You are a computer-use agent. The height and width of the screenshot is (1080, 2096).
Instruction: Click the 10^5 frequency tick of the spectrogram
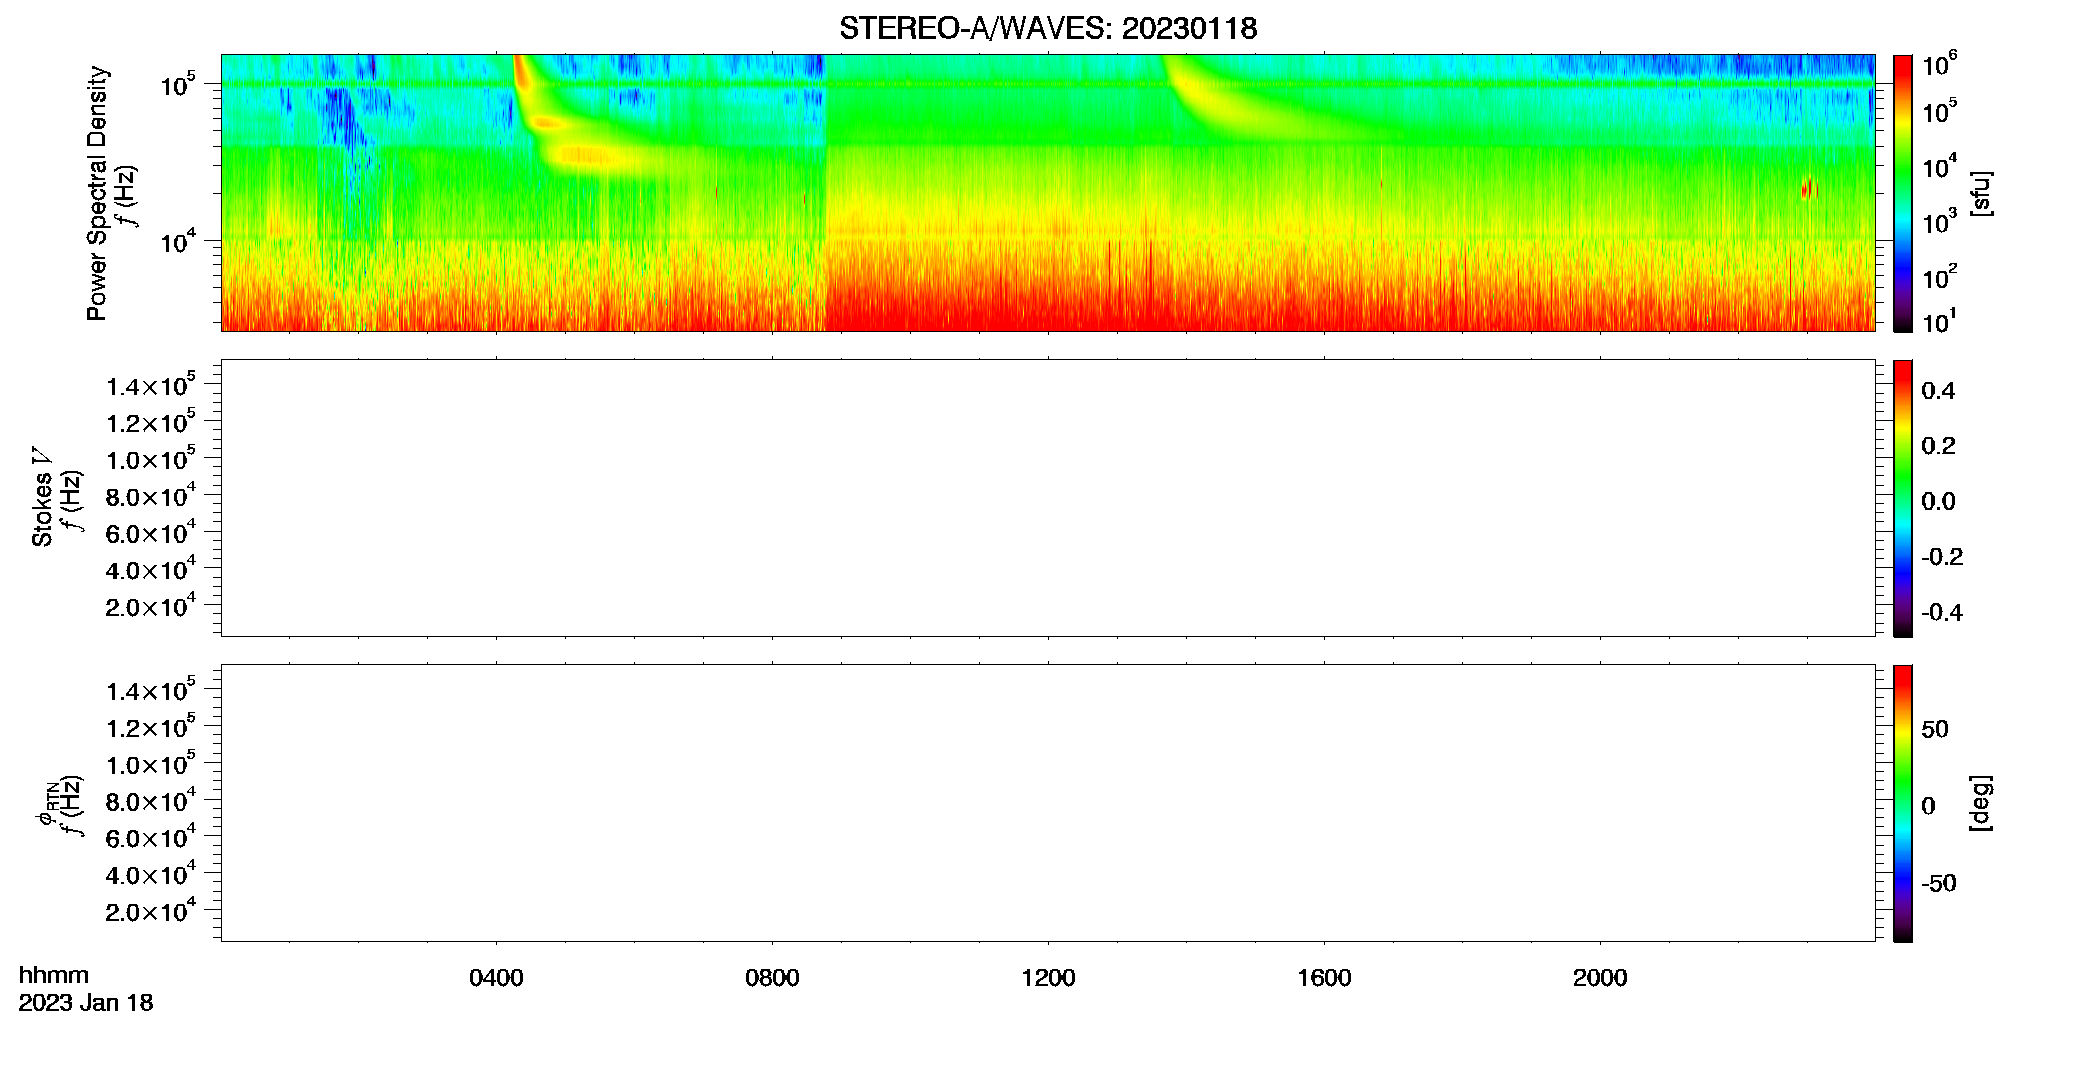point(178,84)
